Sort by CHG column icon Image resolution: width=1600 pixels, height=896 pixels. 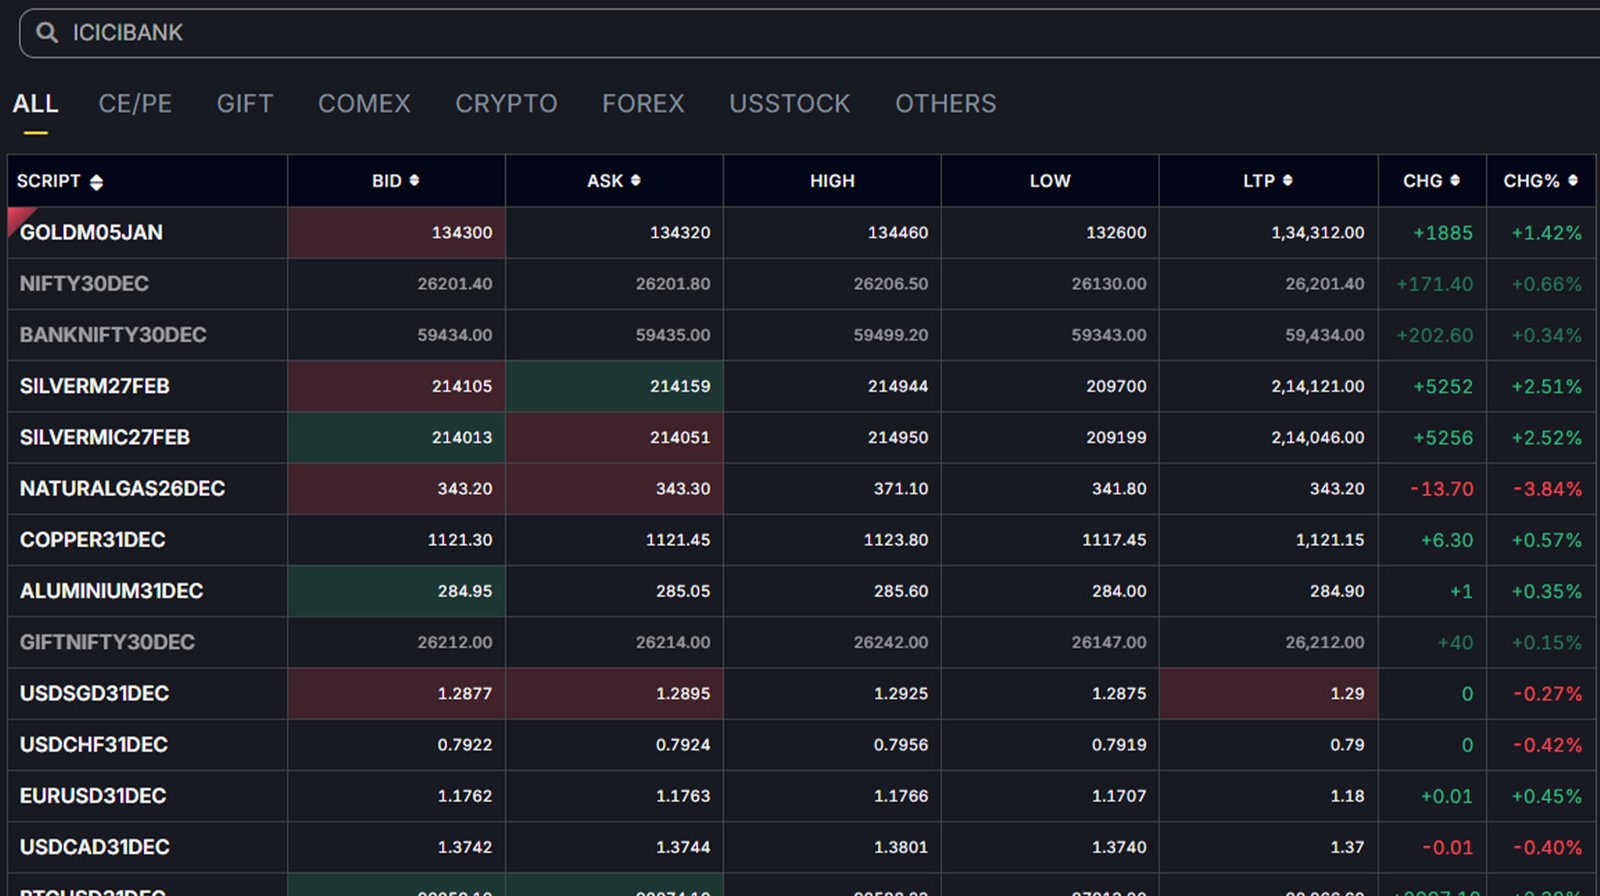click(1454, 180)
